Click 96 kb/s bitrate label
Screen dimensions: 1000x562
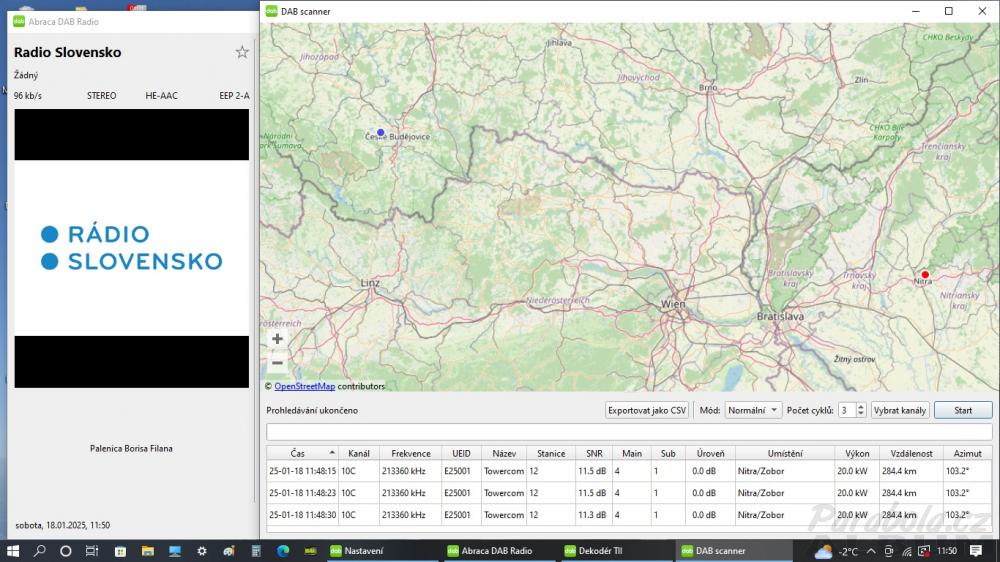(x=28, y=96)
